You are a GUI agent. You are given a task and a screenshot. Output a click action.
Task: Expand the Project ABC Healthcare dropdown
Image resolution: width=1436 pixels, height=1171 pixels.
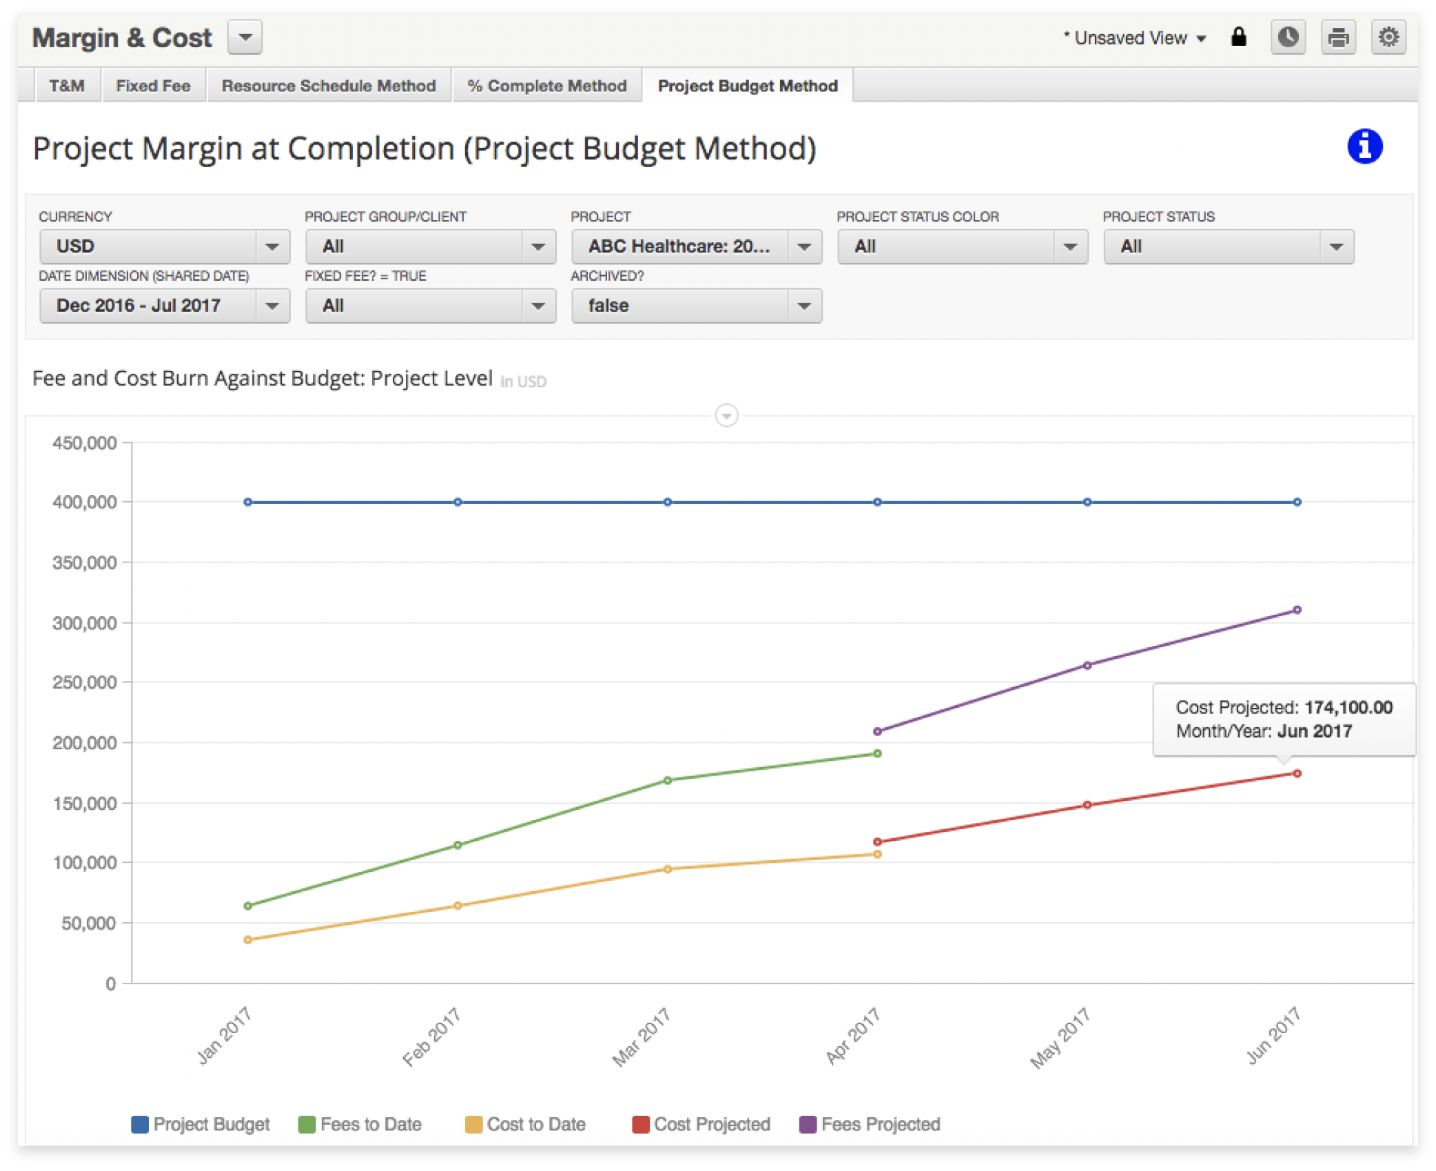pyautogui.click(x=697, y=246)
